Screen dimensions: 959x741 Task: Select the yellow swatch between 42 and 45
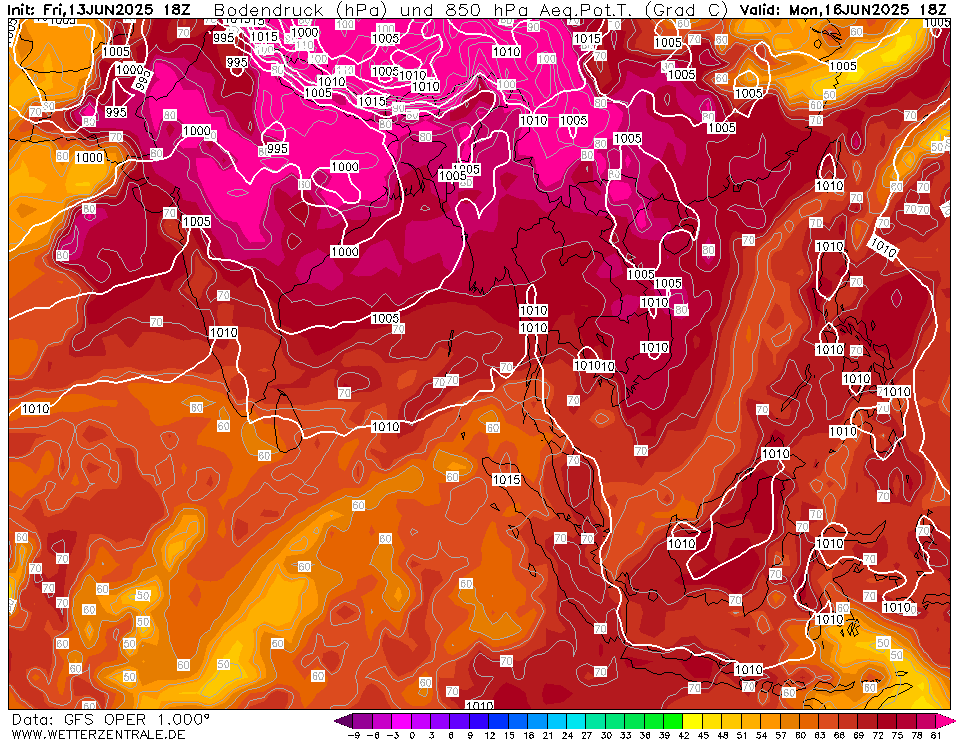(694, 720)
